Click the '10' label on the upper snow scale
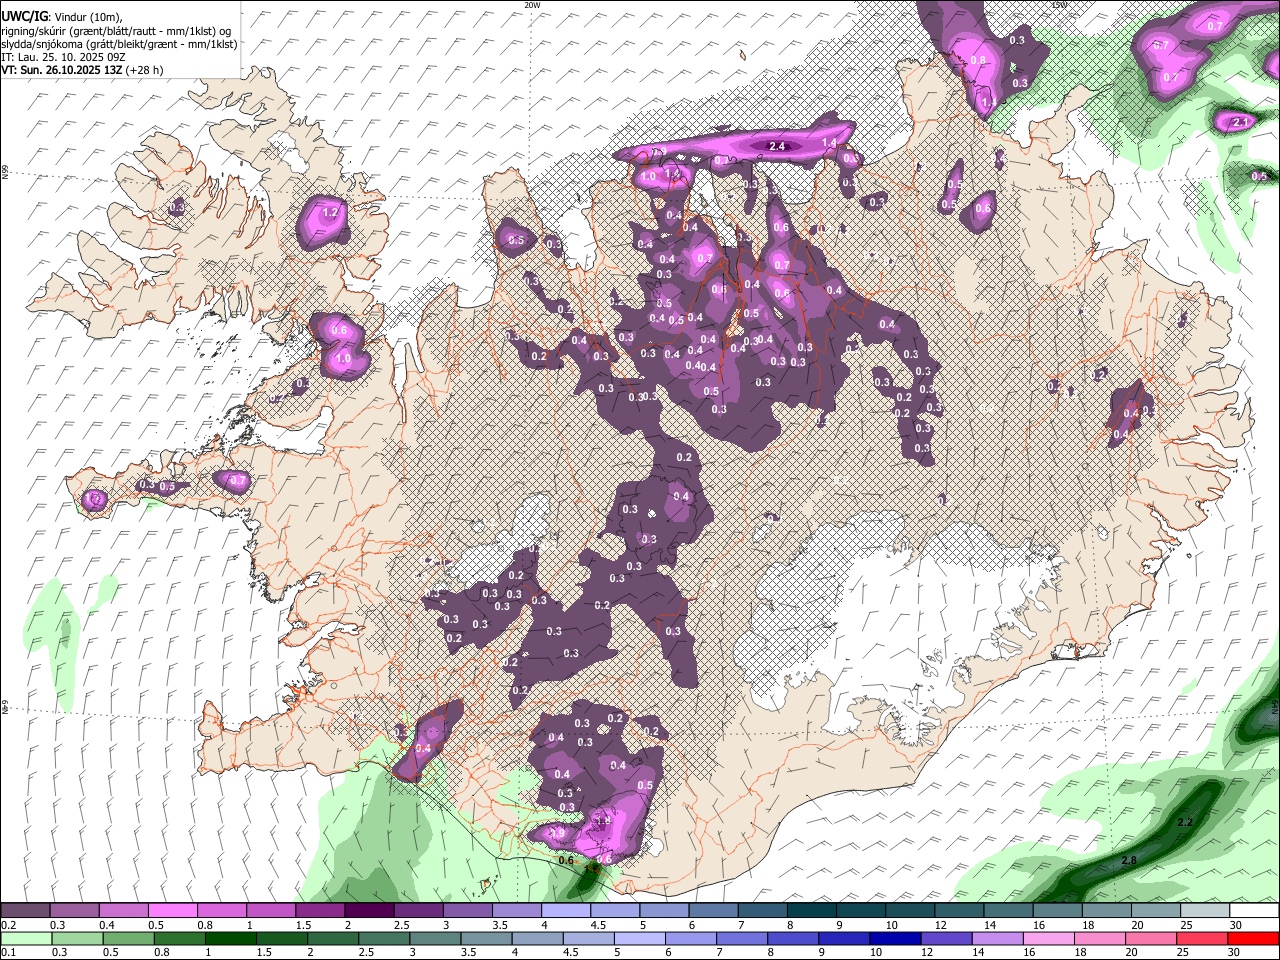 point(890,924)
